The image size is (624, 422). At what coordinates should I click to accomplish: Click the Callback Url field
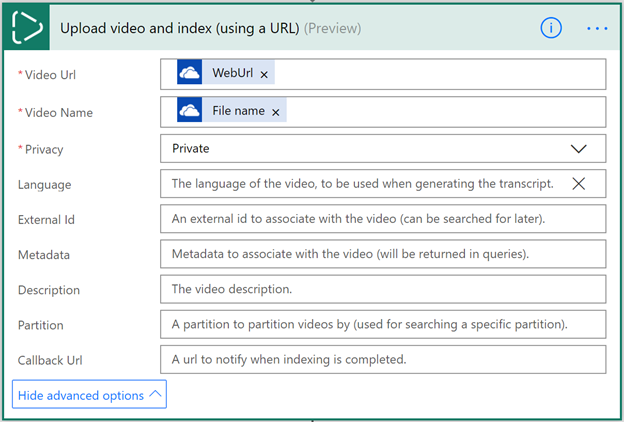tap(382, 359)
